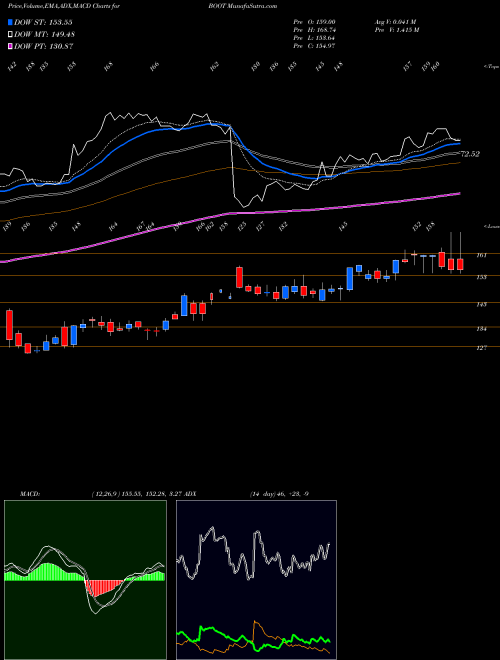Select the DOW PT legend value text

(44, 47)
